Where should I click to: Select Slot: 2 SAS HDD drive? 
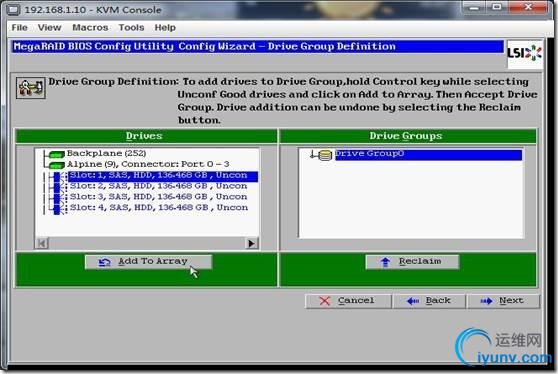coord(158,186)
